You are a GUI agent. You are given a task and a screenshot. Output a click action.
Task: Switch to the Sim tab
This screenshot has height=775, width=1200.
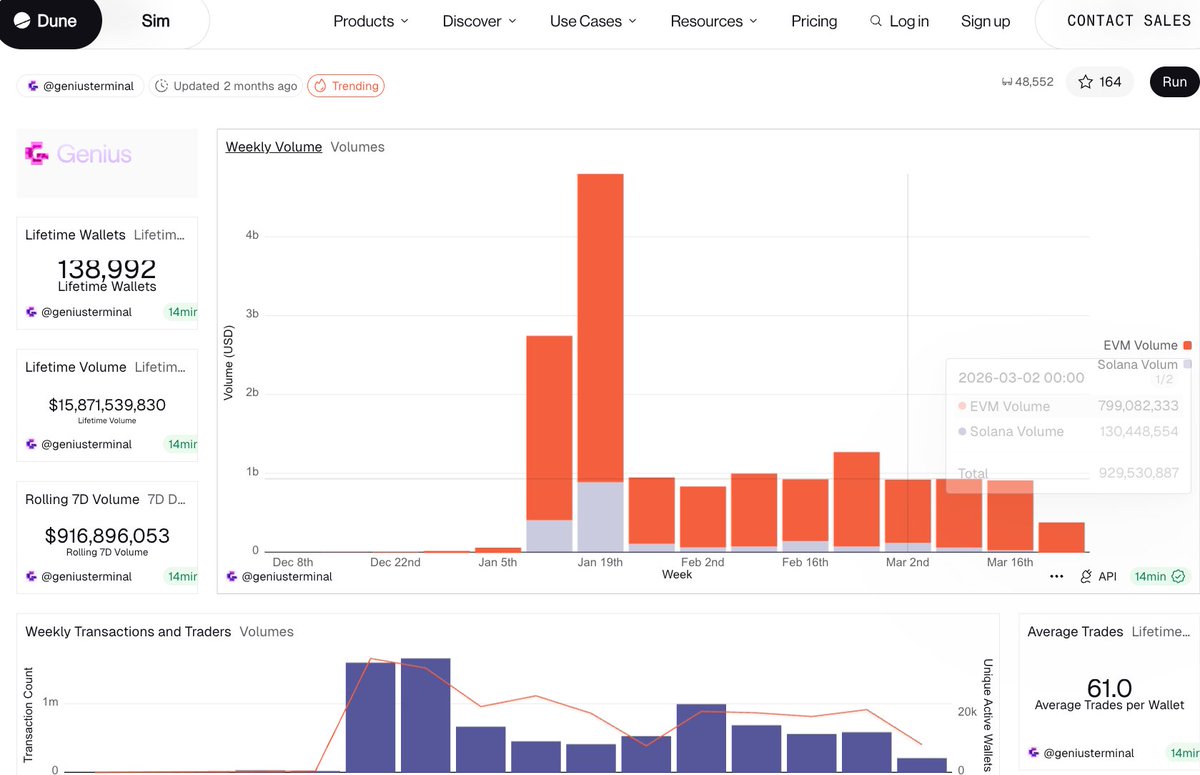[155, 21]
